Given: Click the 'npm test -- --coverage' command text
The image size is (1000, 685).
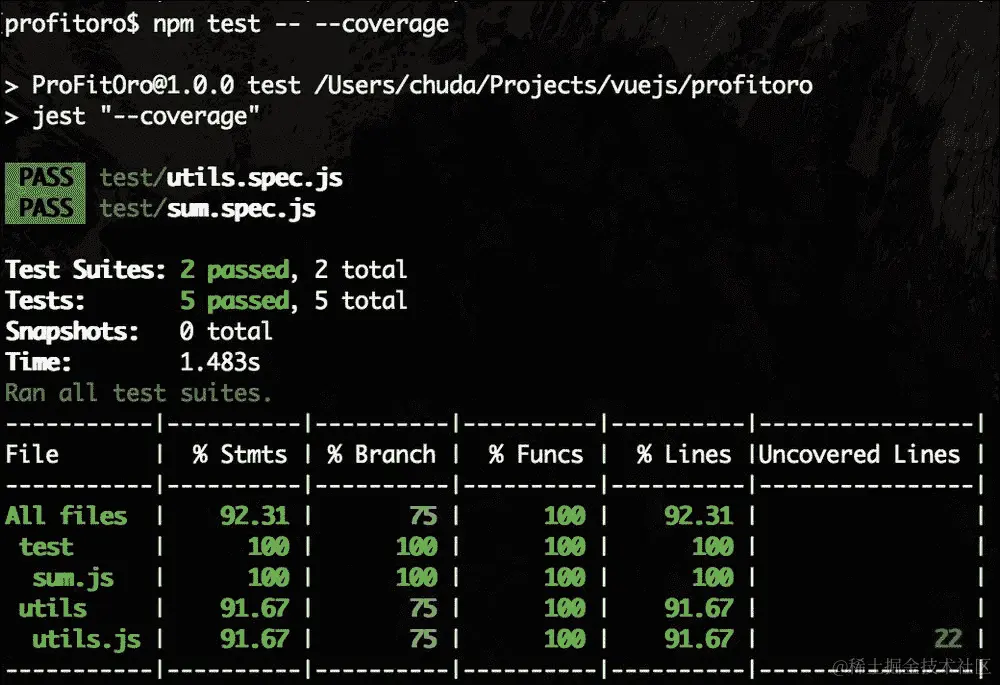Looking at the screenshot, I should point(301,24).
